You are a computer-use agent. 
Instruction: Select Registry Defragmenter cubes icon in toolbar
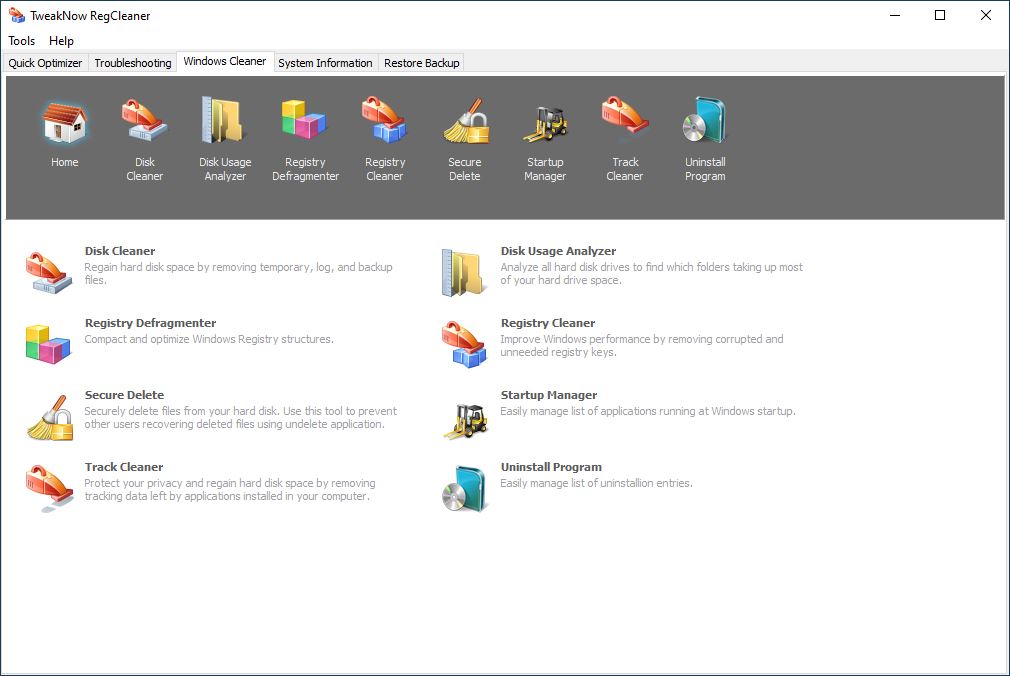point(304,120)
